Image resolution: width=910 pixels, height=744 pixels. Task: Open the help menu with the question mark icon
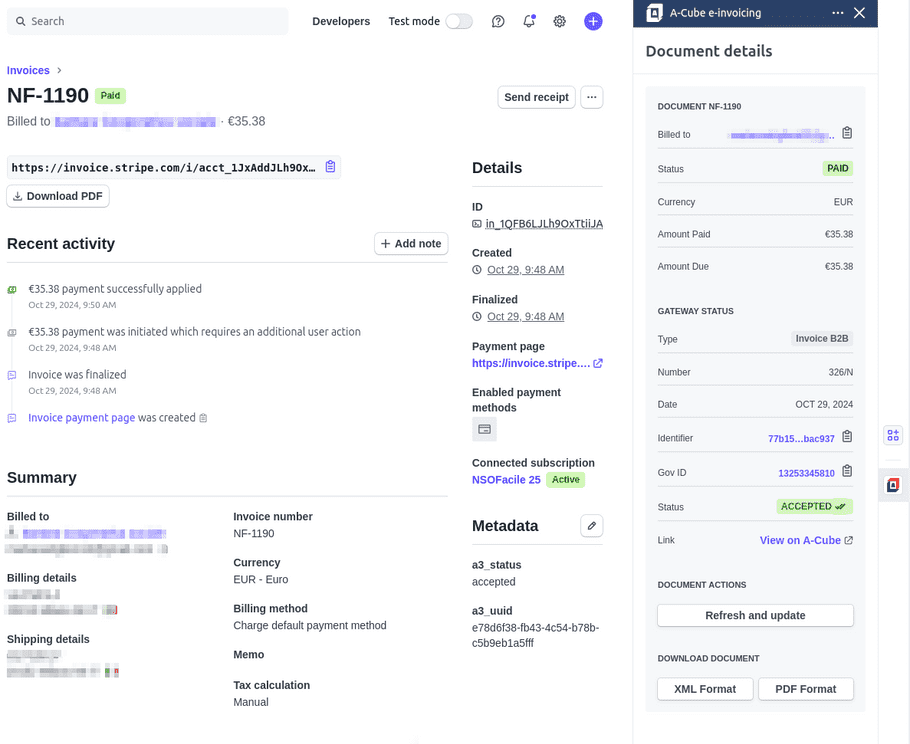point(498,21)
